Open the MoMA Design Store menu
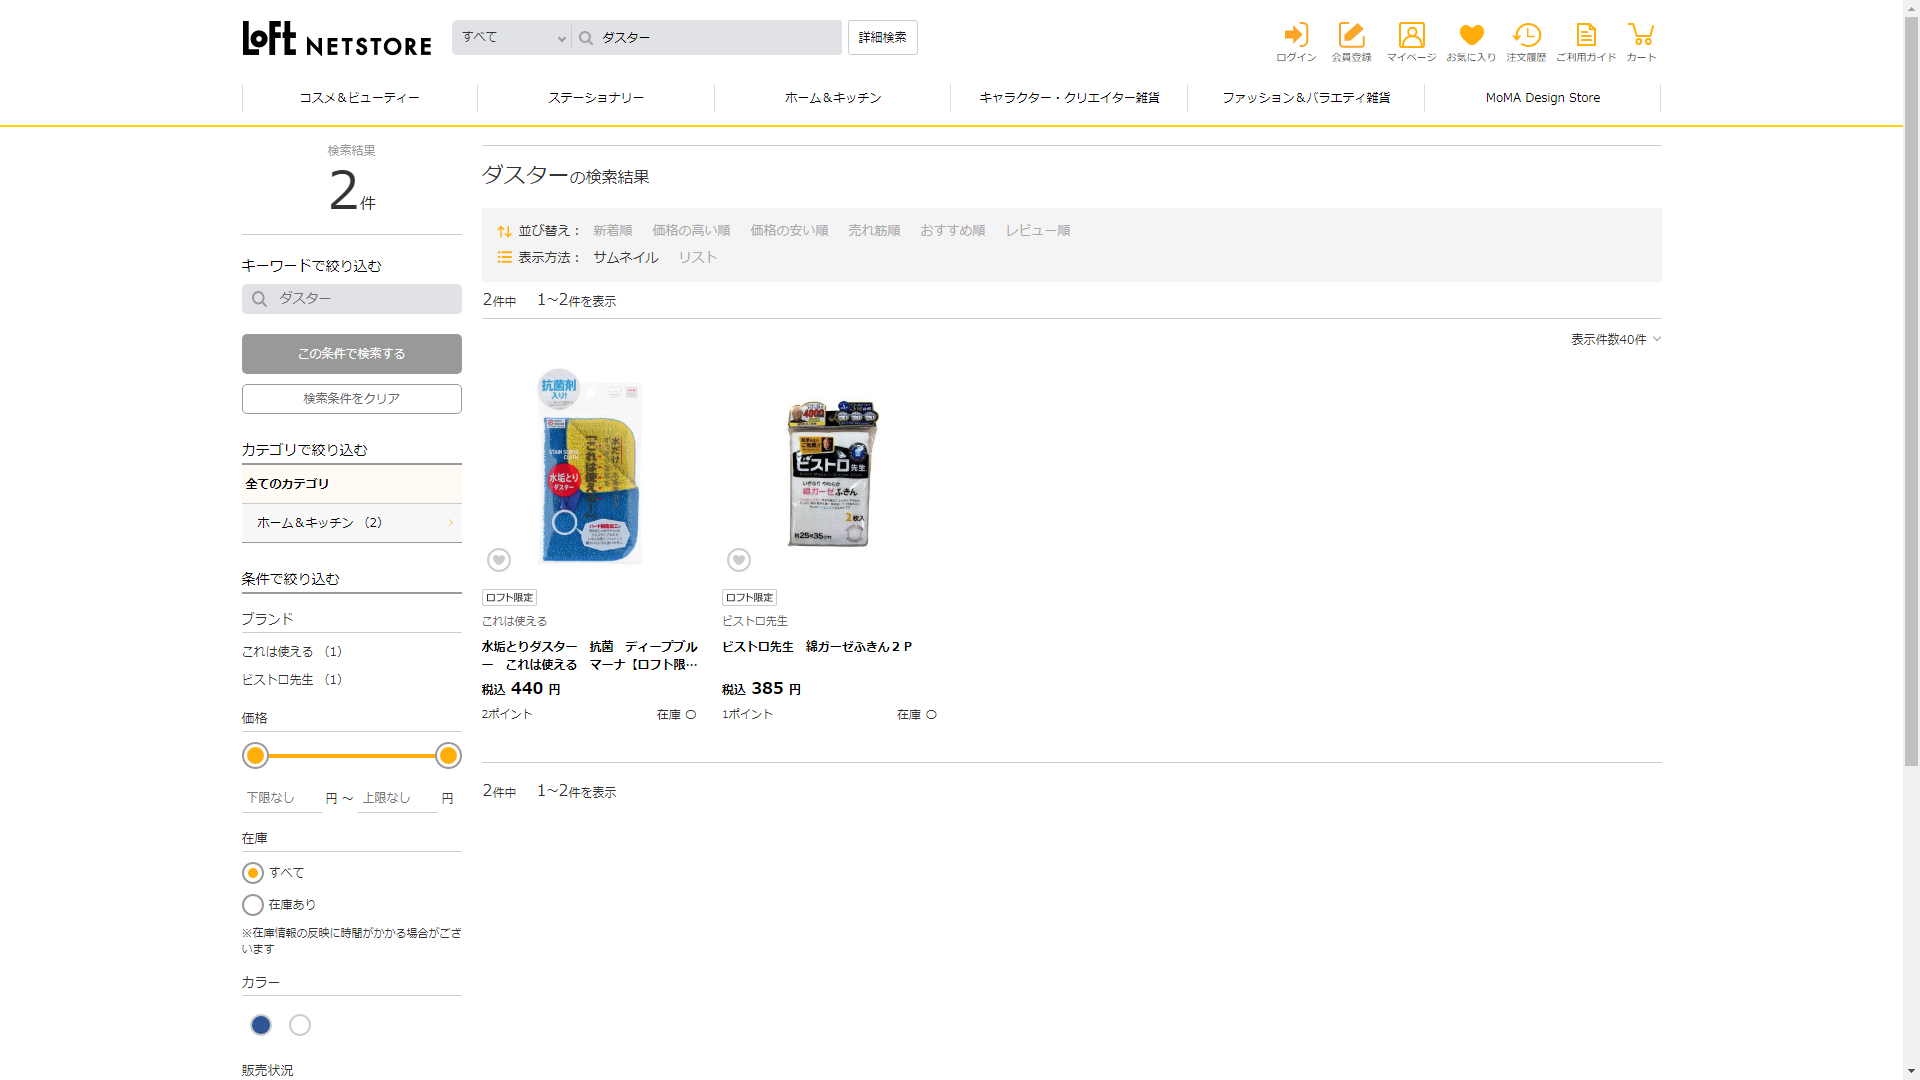 pos(1542,98)
